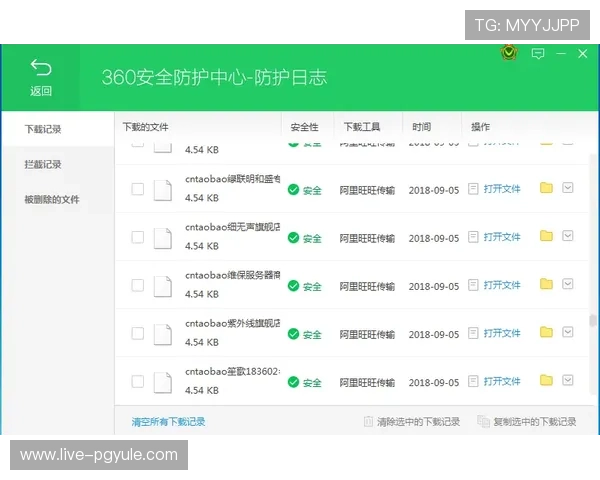Click the 返回 back arrow icon
This screenshot has height=480, width=600.
point(41,68)
